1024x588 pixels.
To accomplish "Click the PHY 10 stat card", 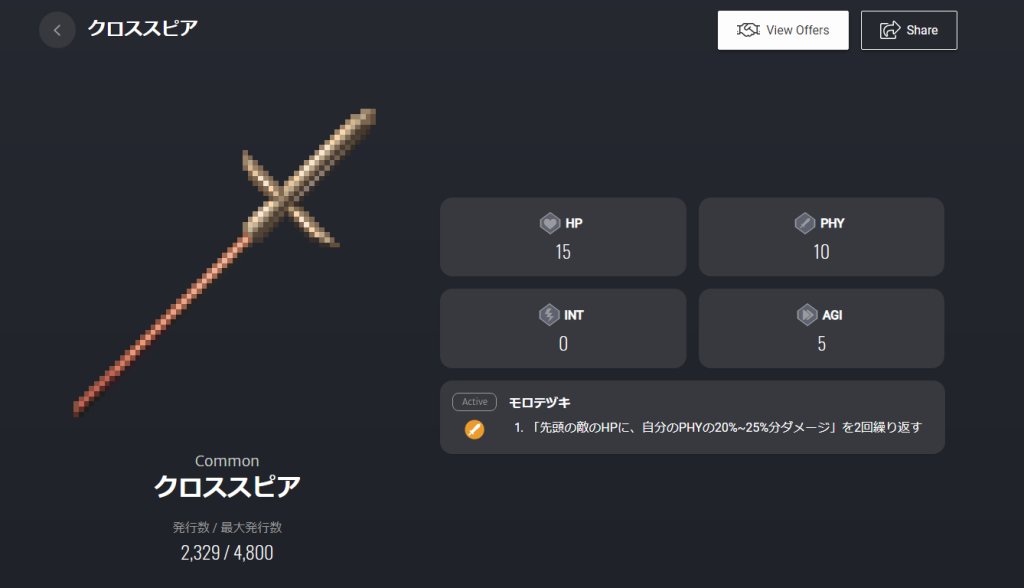I will pyautogui.click(x=822, y=237).
